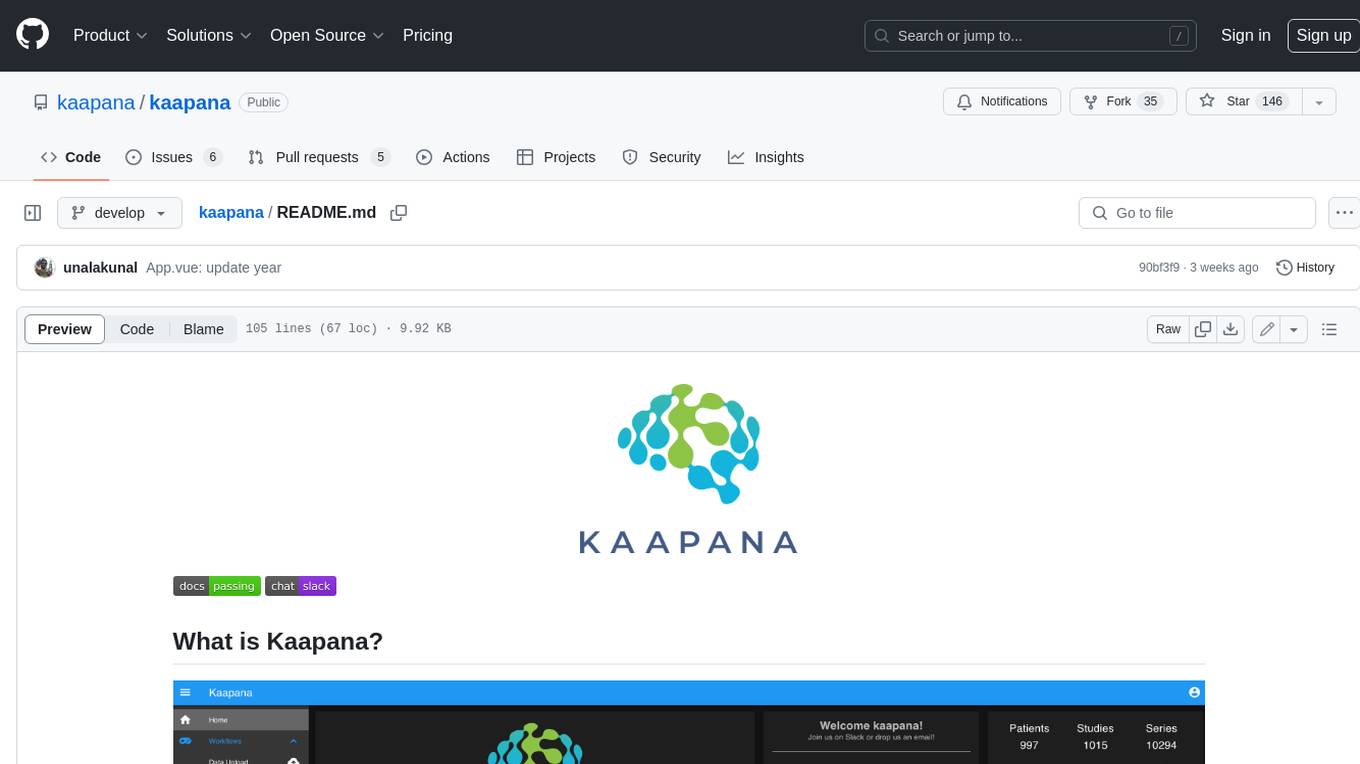Click the Star count 146
Screen dimensions: 1360x764
[1272, 101]
